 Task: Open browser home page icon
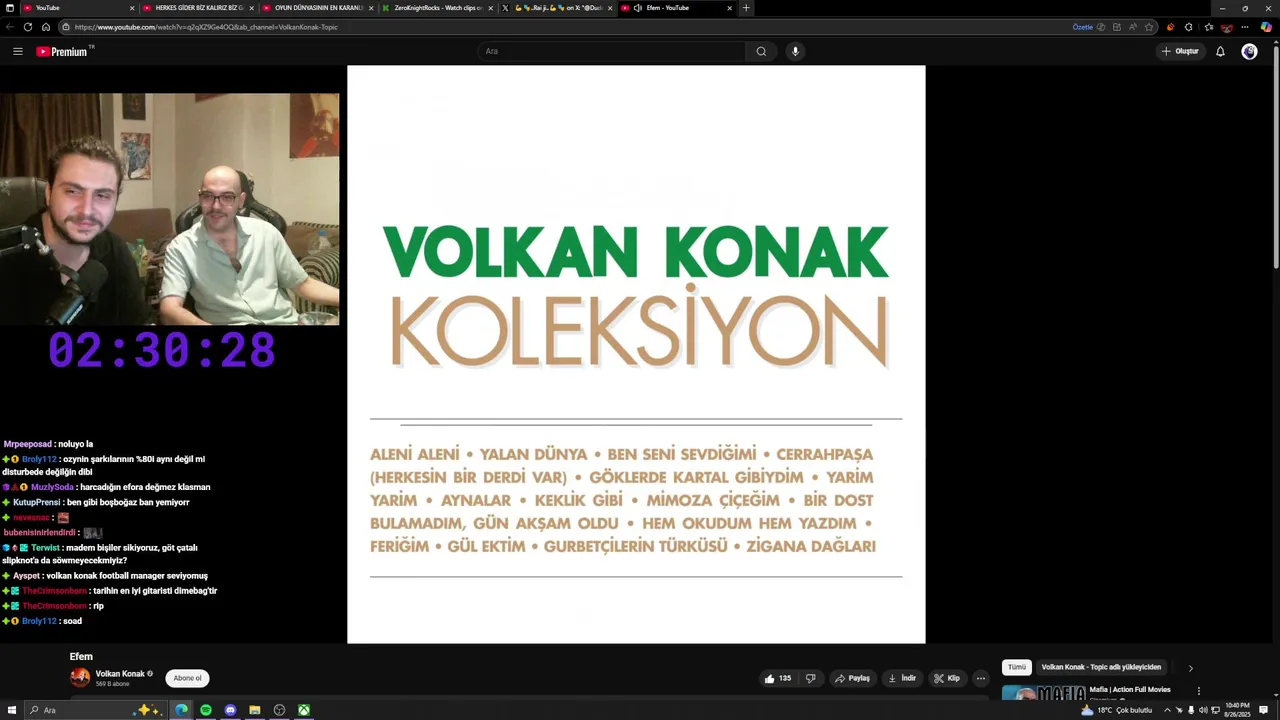46,27
